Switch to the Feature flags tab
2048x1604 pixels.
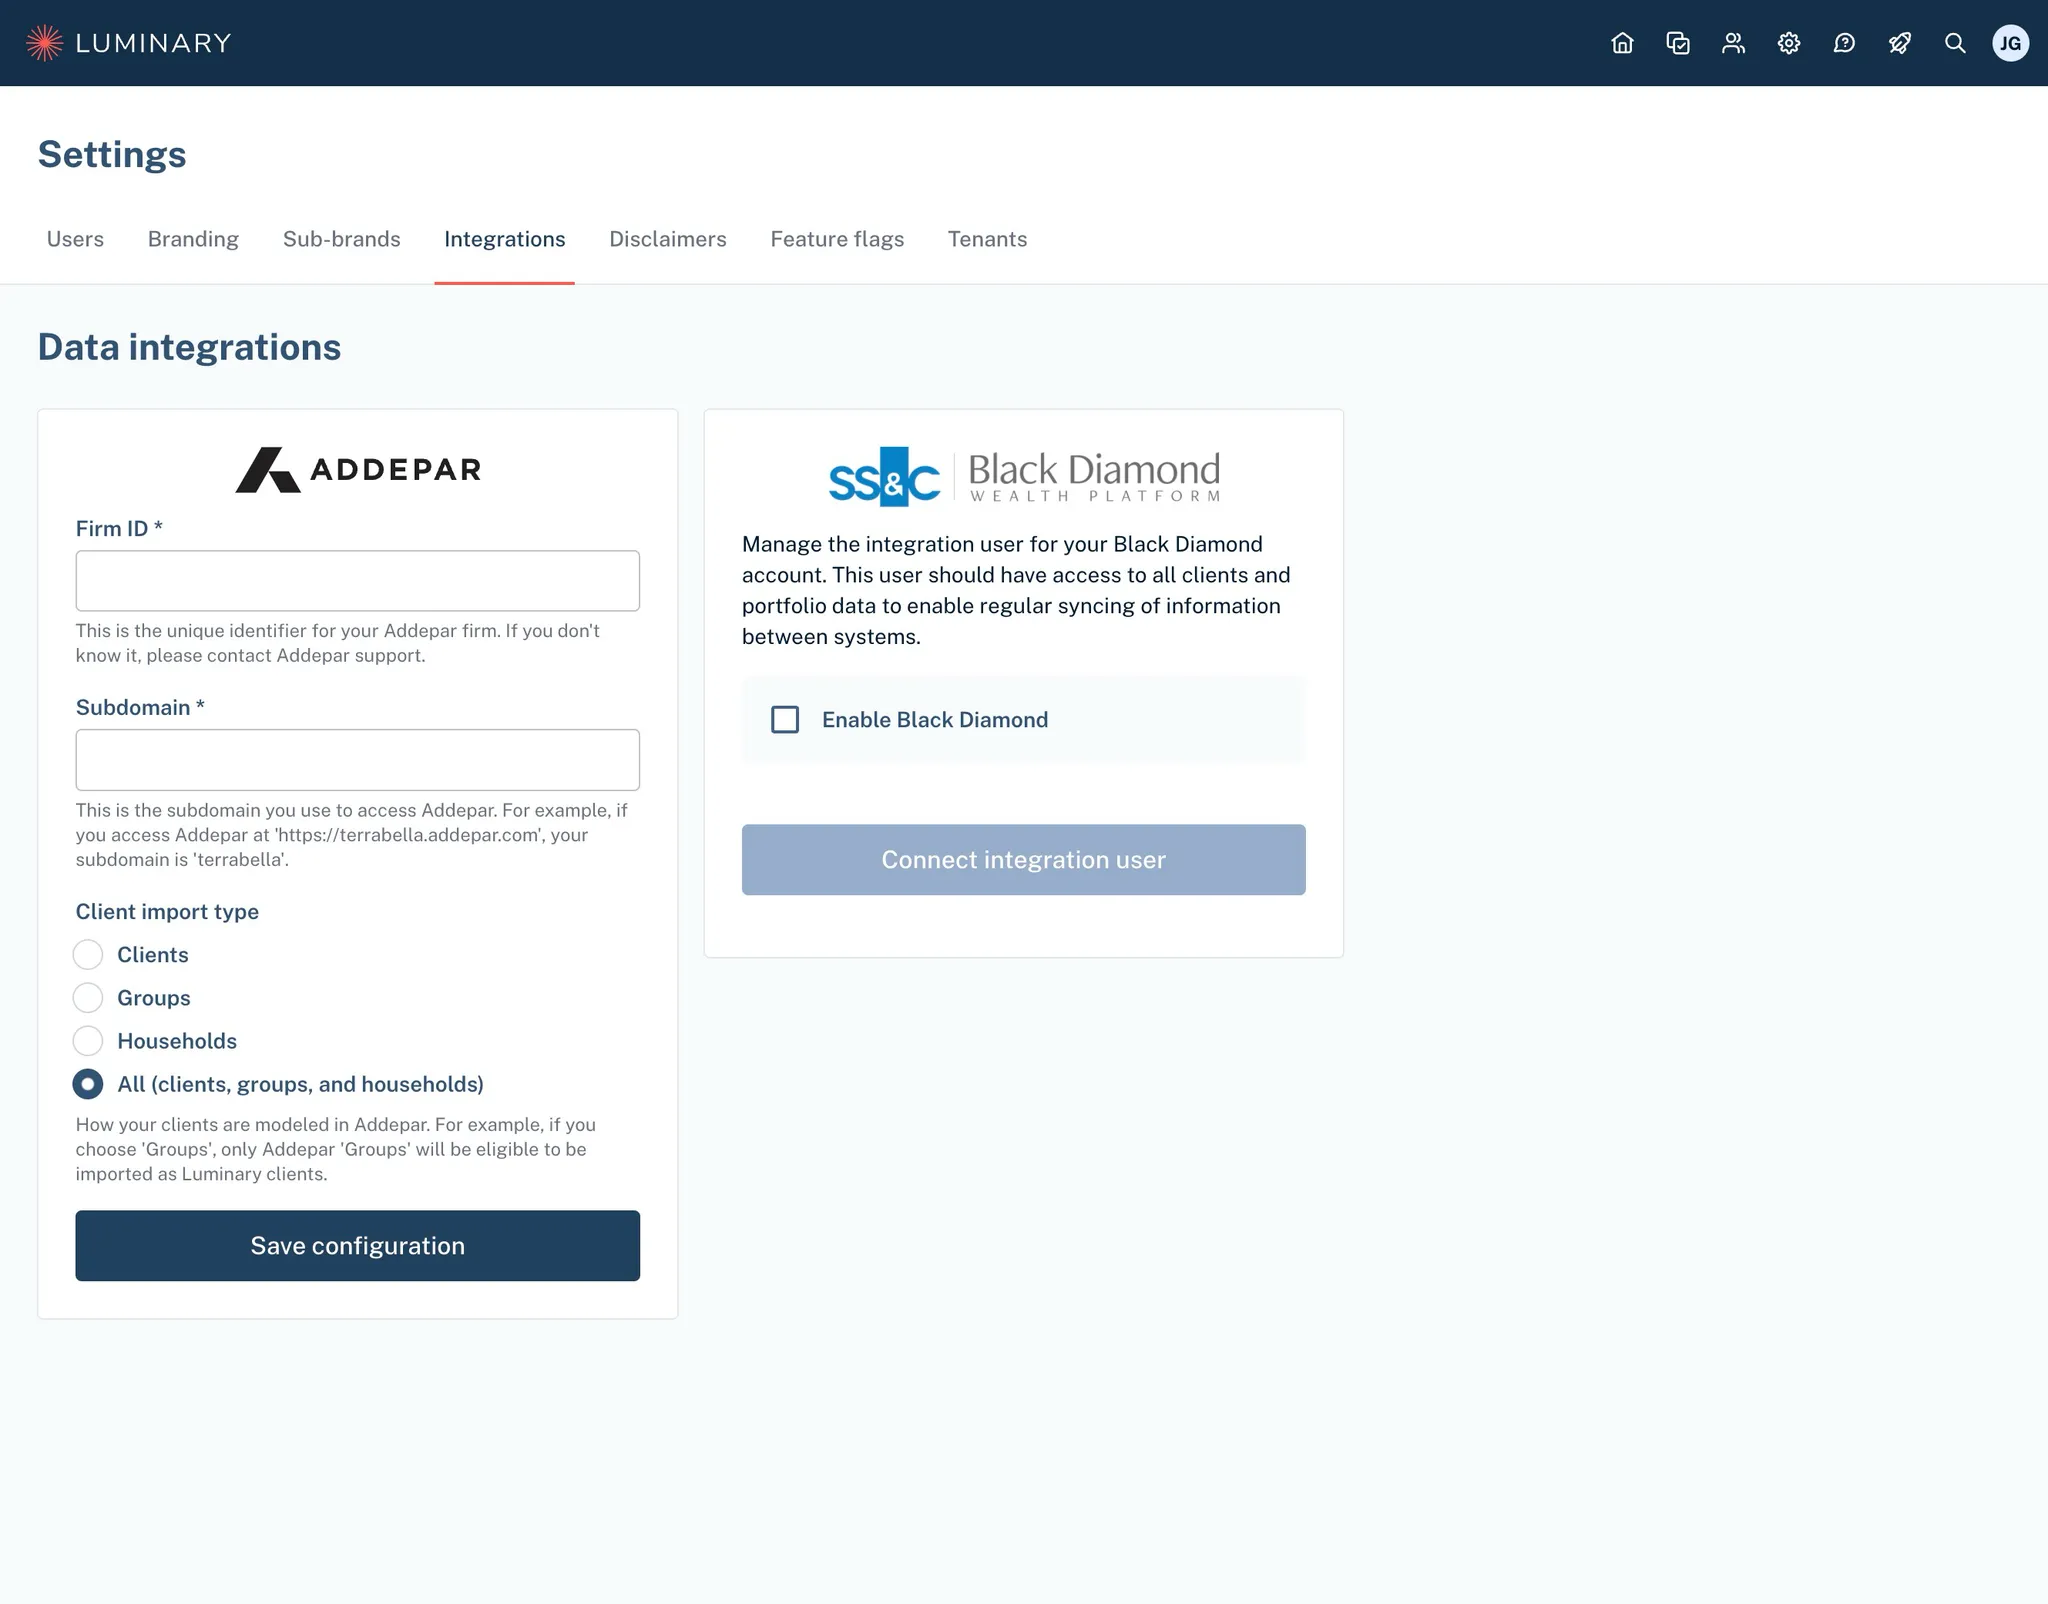click(x=837, y=239)
